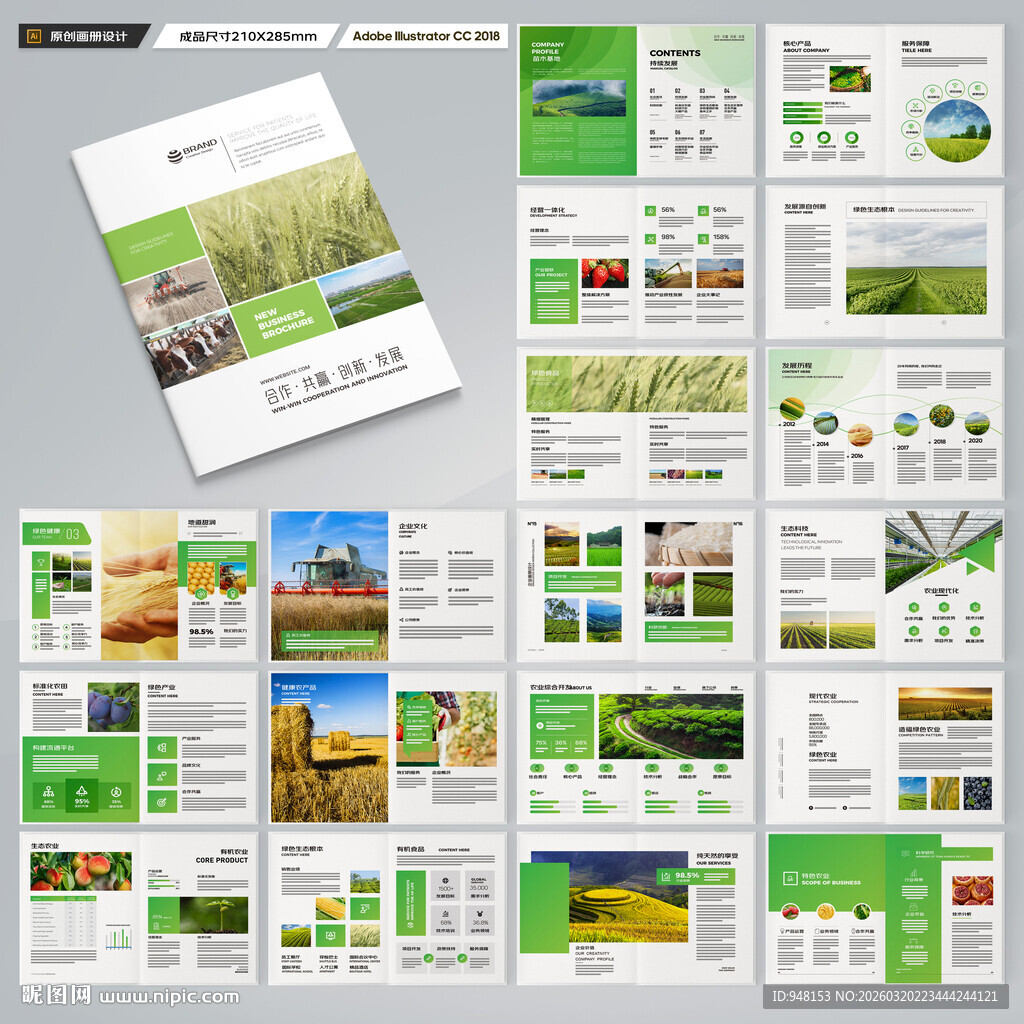Image resolution: width=1024 pixels, height=1024 pixels.
Task: Click the 2014 timeline year
Action: pos(822,444)
